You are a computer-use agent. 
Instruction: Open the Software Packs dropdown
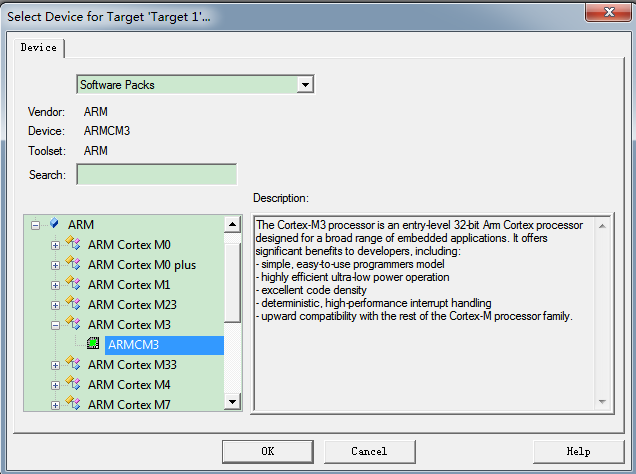pos(306,85)
